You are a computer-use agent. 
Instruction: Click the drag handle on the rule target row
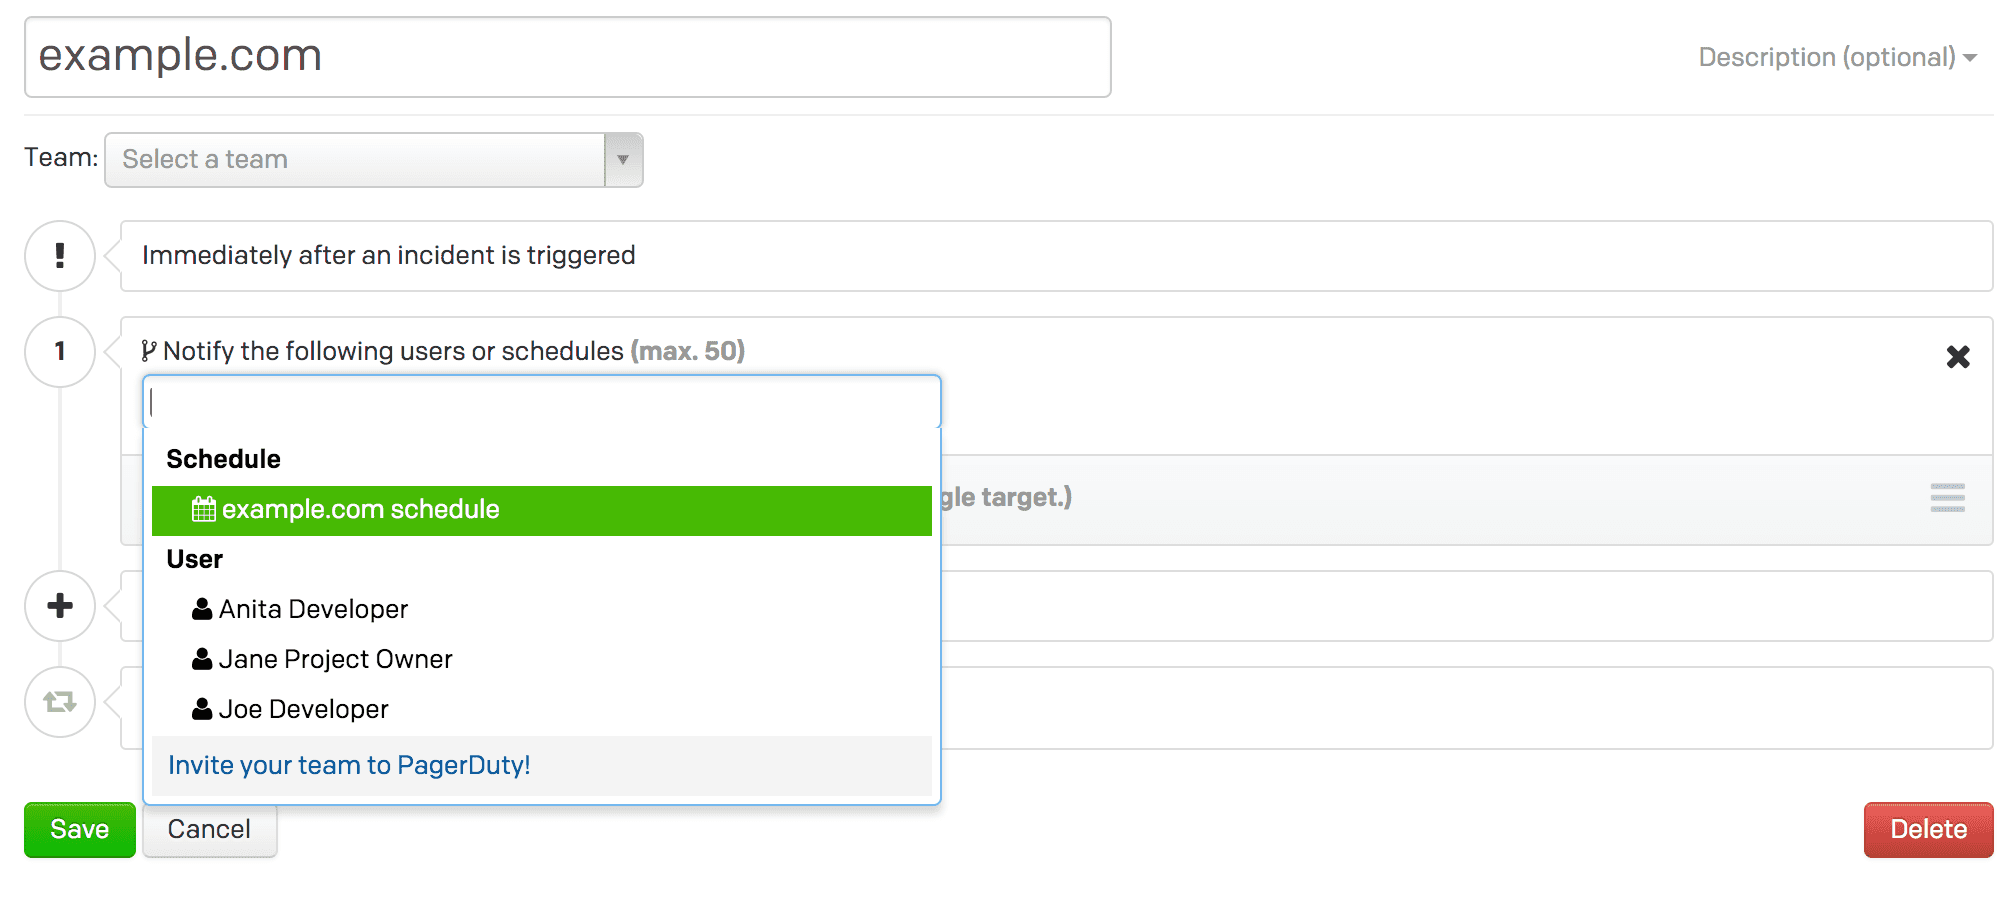click(1946, 497)
